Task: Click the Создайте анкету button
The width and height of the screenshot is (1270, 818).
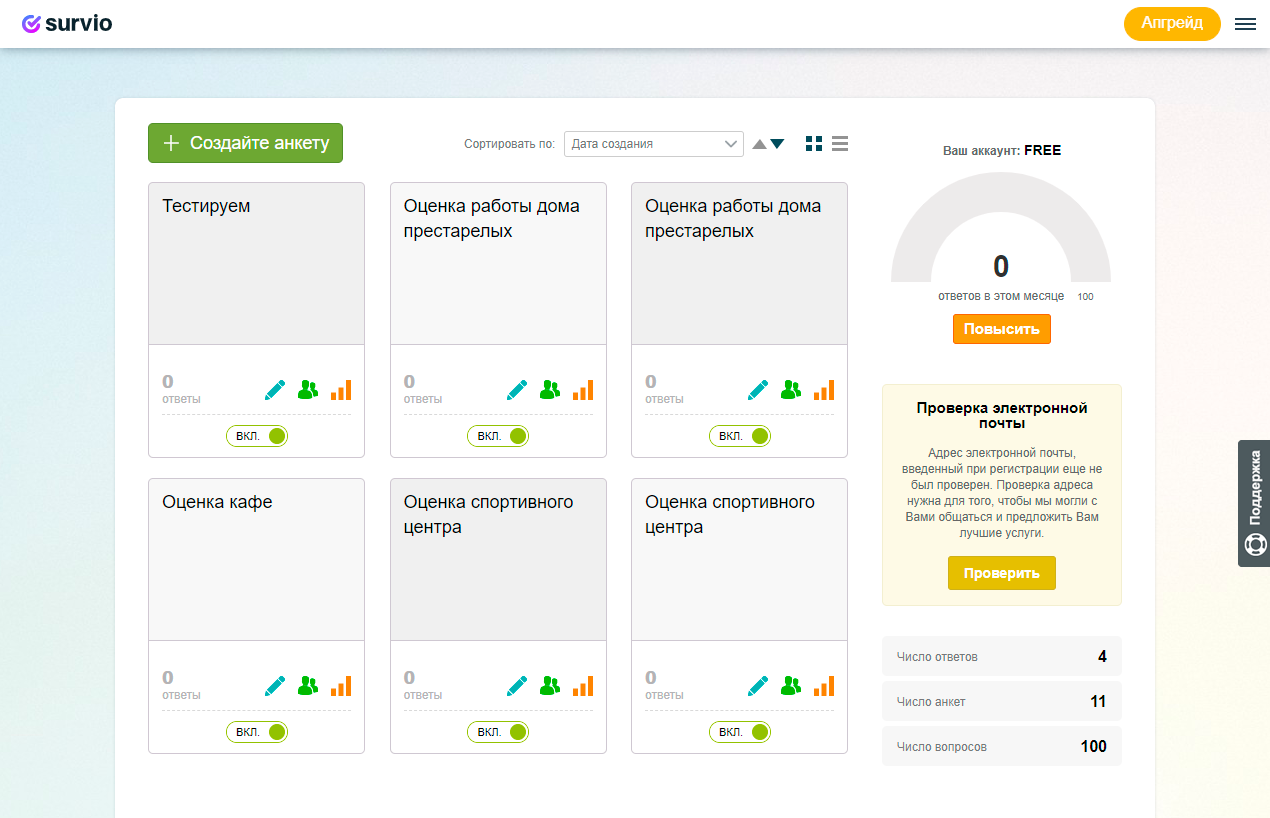Action: click(245, 143)
